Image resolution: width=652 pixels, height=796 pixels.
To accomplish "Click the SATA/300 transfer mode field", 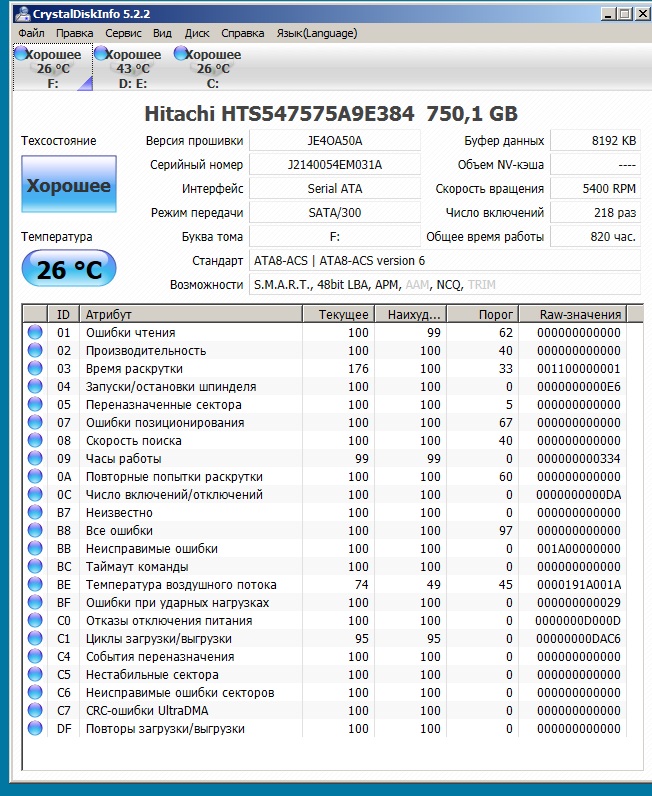I will pos(335,212).
